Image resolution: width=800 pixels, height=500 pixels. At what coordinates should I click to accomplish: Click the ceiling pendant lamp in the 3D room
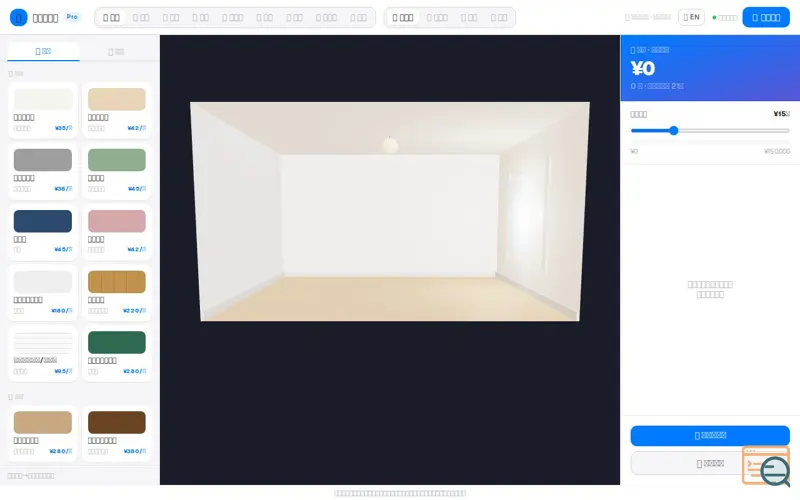pos(390,145)
